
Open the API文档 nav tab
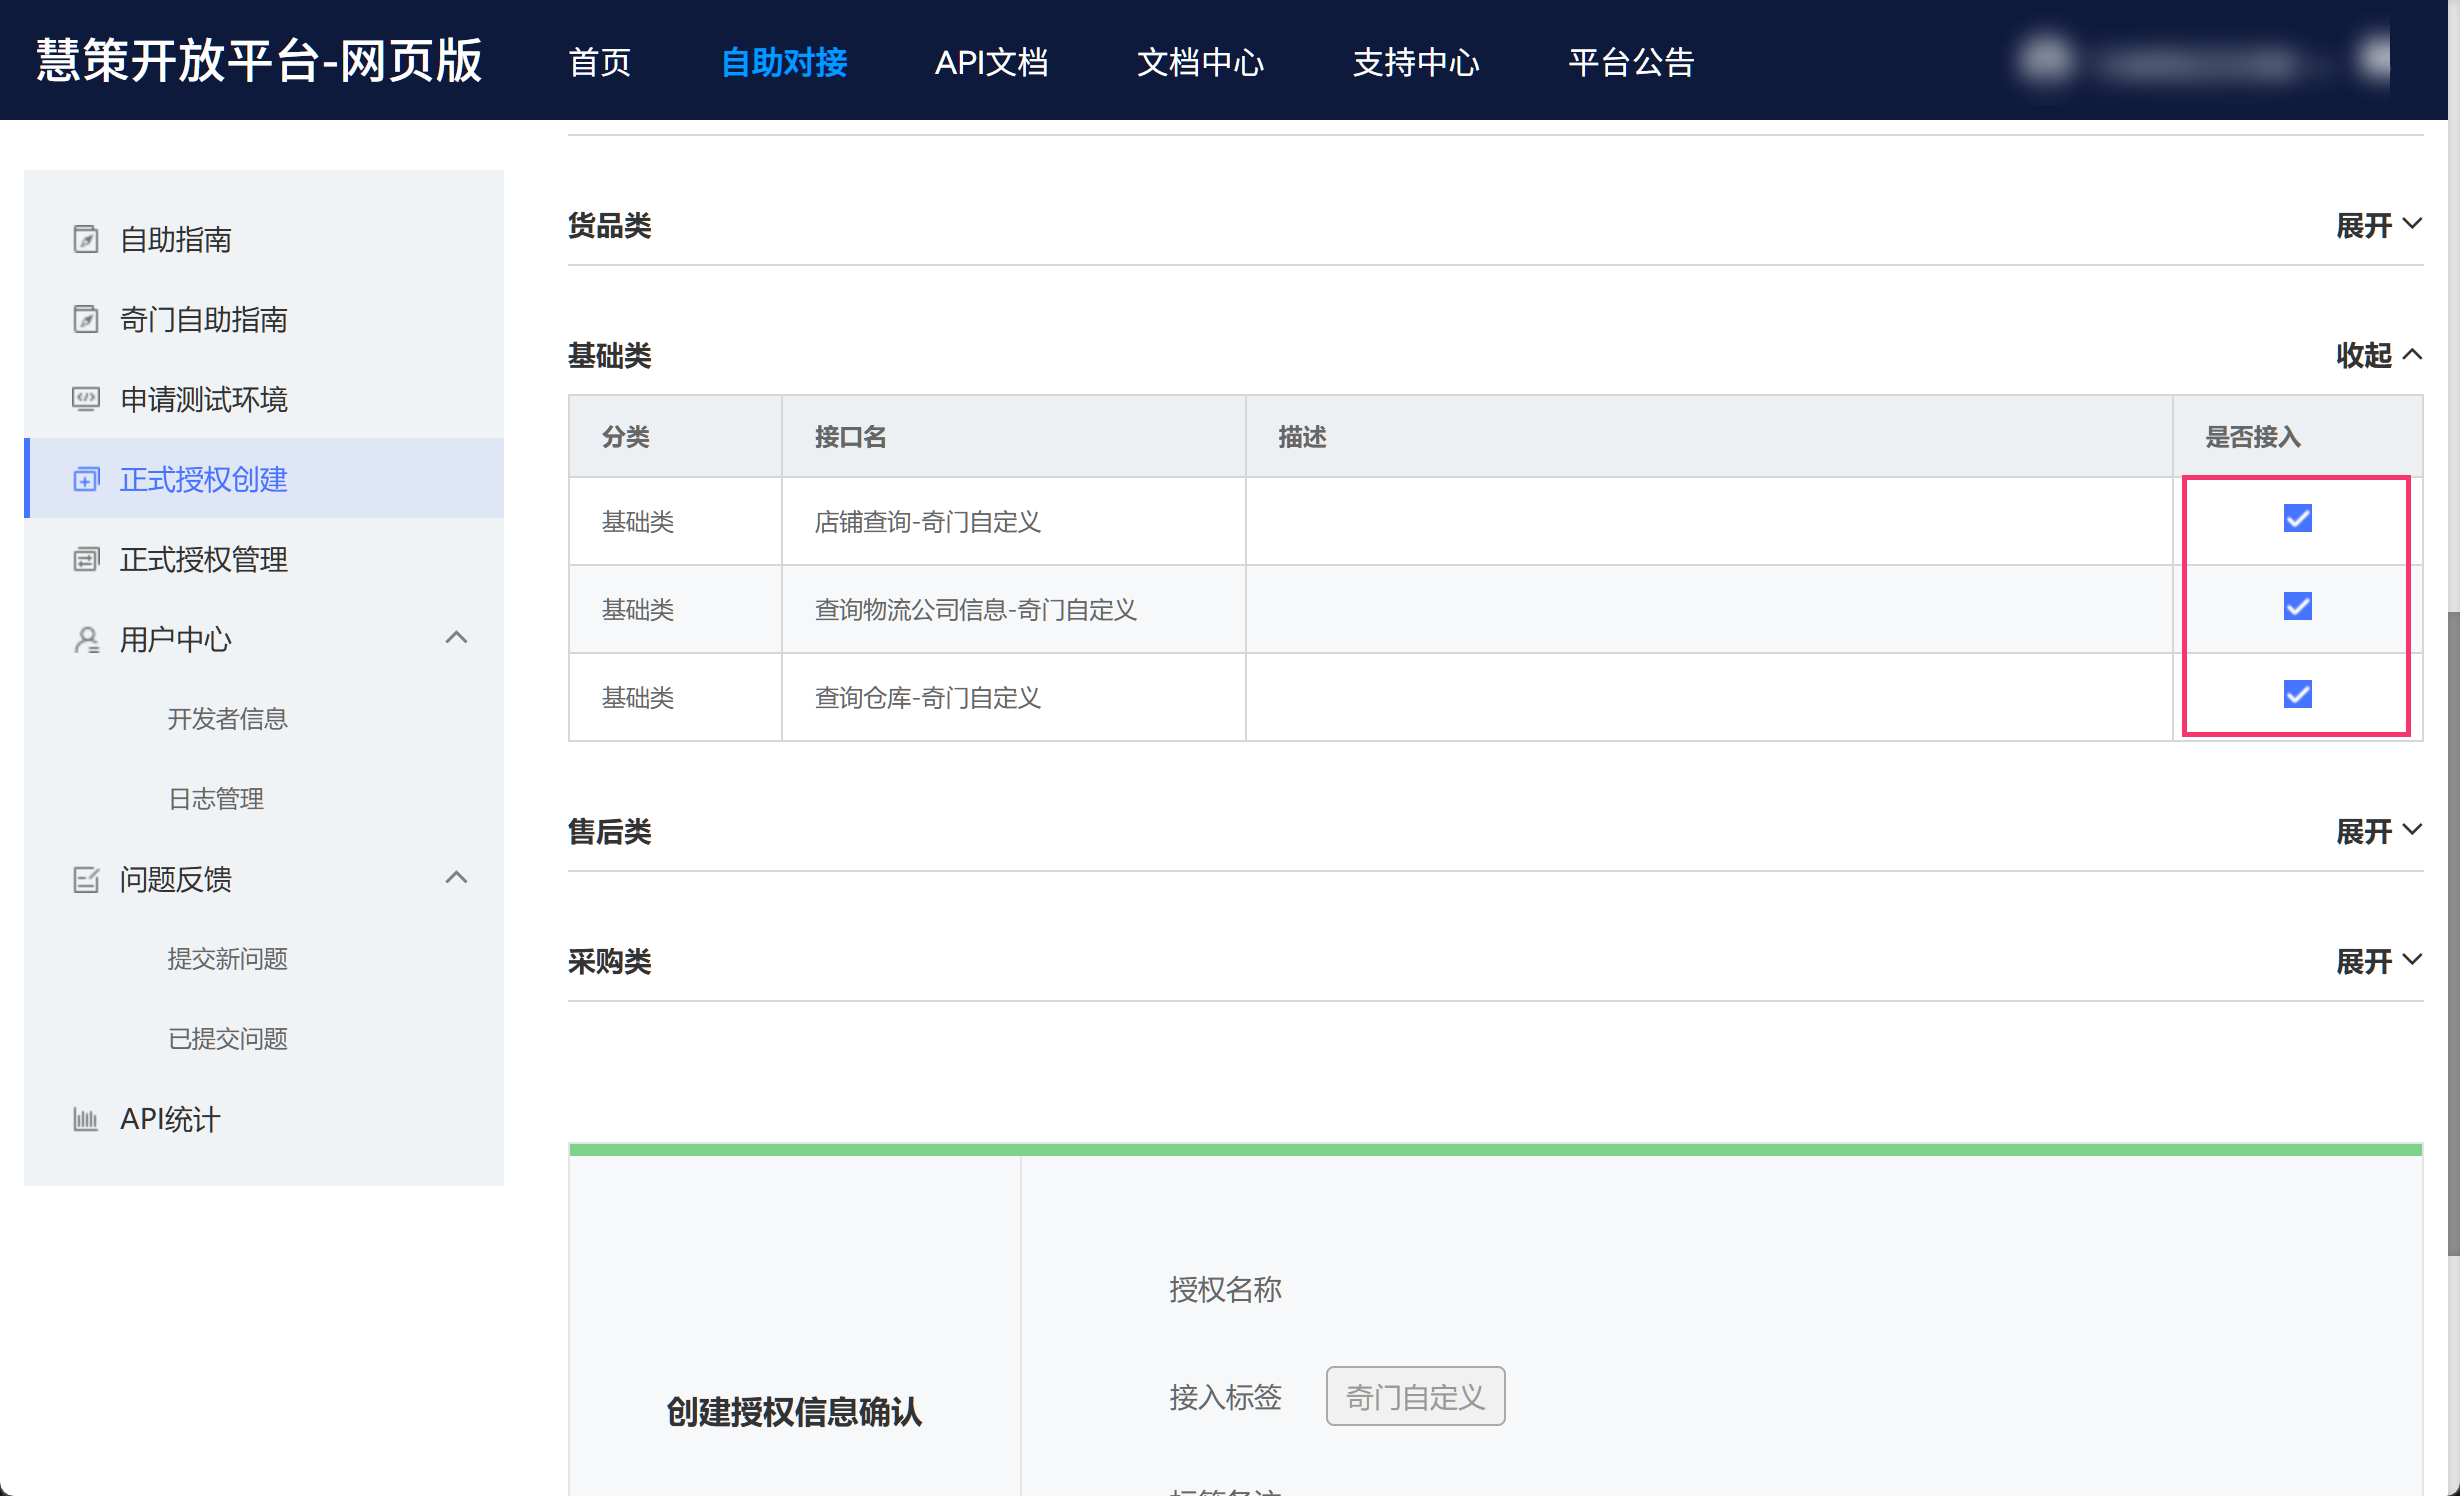pyautogui.click(x=990, y=62)
